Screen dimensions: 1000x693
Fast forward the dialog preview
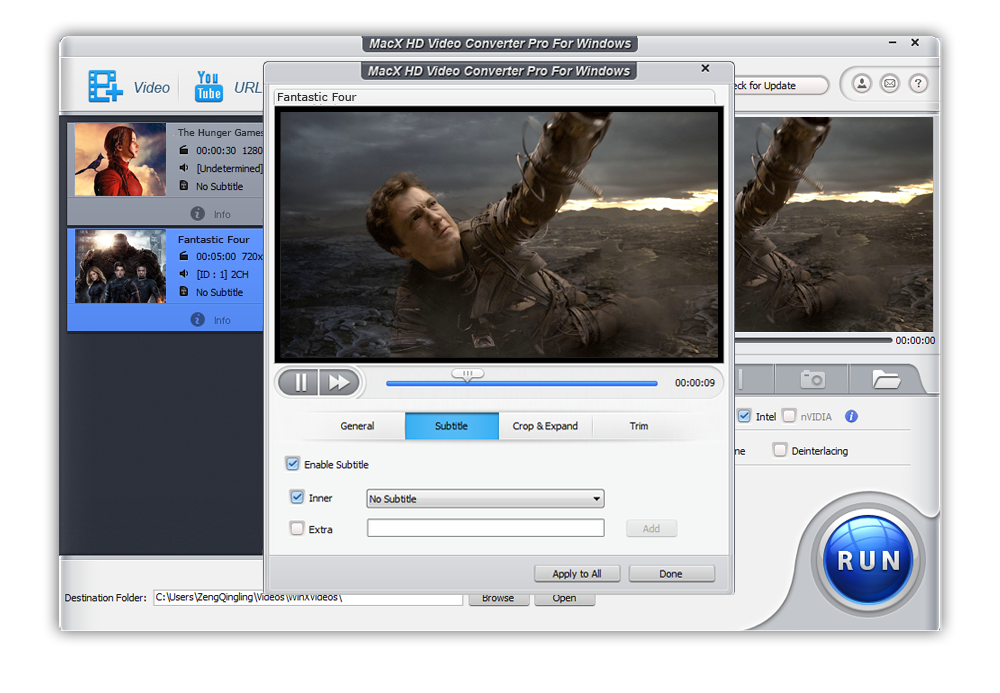[x=339, y=383]
